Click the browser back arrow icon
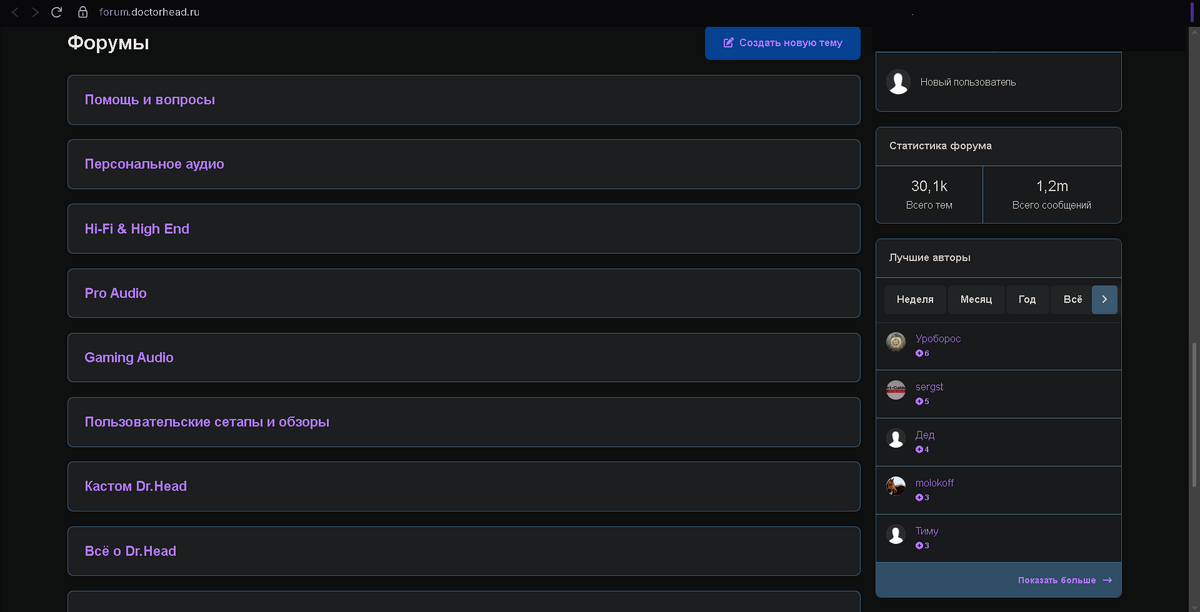Screen dimensions: 1200x612 pyautogui.click(x=15, y=12)
